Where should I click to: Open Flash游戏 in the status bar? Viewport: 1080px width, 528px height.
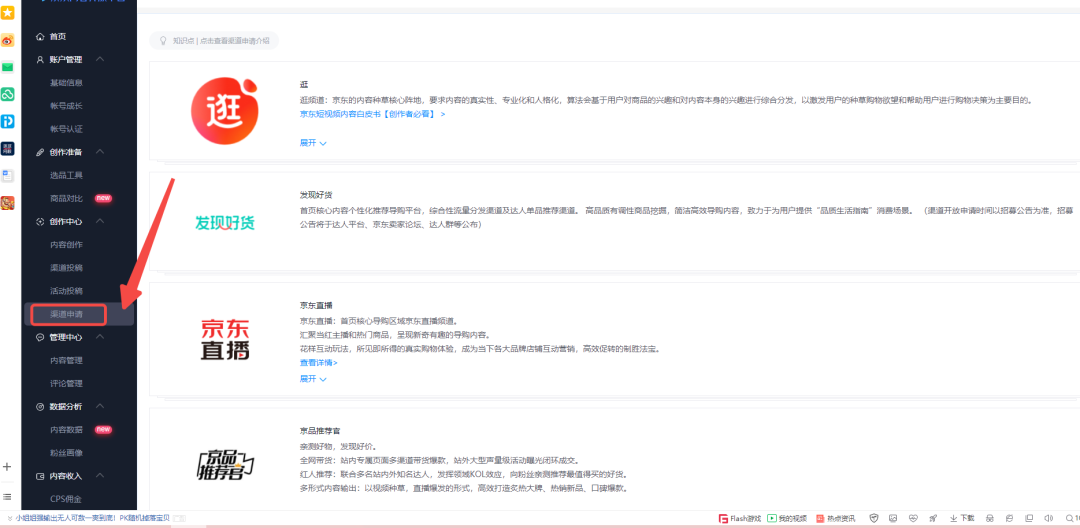pyautogui.click(x=740, y=518)
